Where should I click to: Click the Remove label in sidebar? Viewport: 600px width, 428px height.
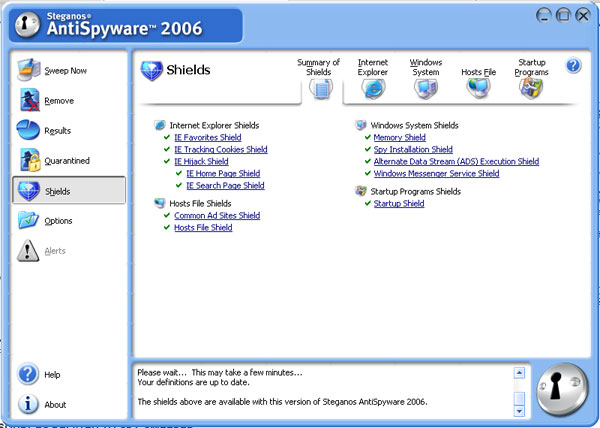tap(59, 101)
